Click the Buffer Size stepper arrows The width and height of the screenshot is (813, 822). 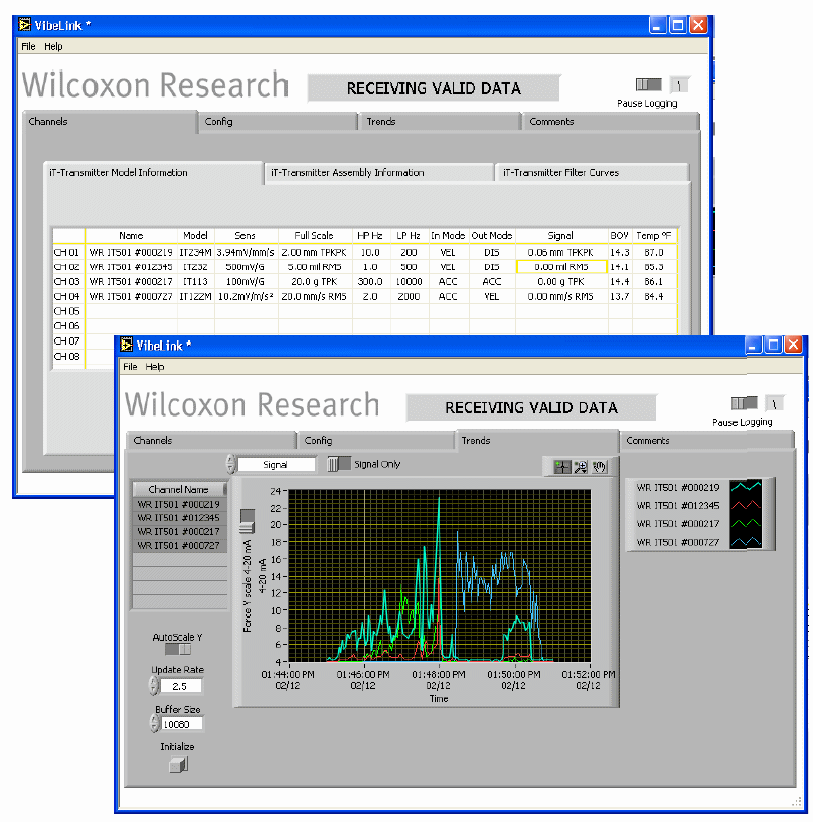coord(153,723)
